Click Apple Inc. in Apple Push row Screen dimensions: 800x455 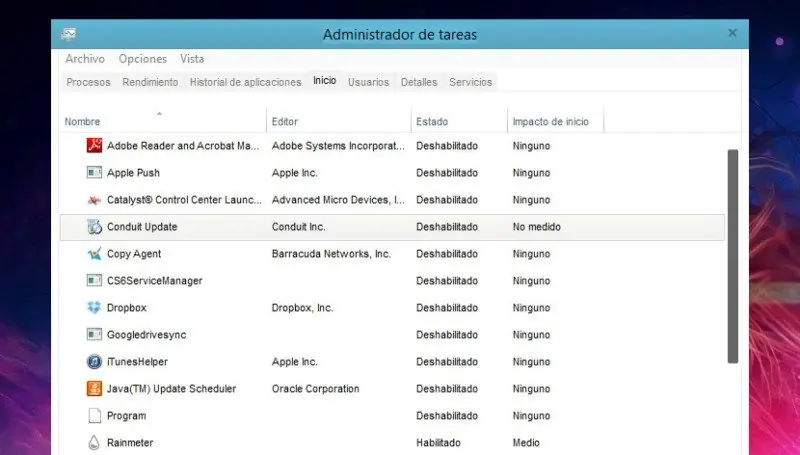[294, 173]
